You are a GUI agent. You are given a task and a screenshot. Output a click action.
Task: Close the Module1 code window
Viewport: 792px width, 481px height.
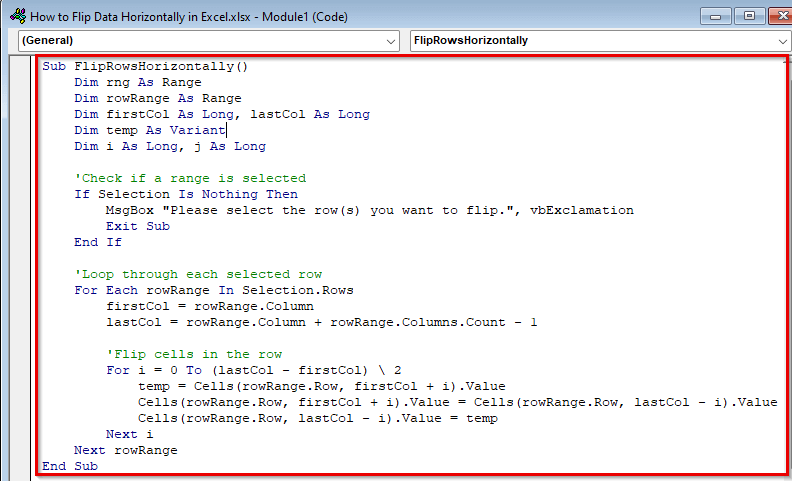(782, 16)
